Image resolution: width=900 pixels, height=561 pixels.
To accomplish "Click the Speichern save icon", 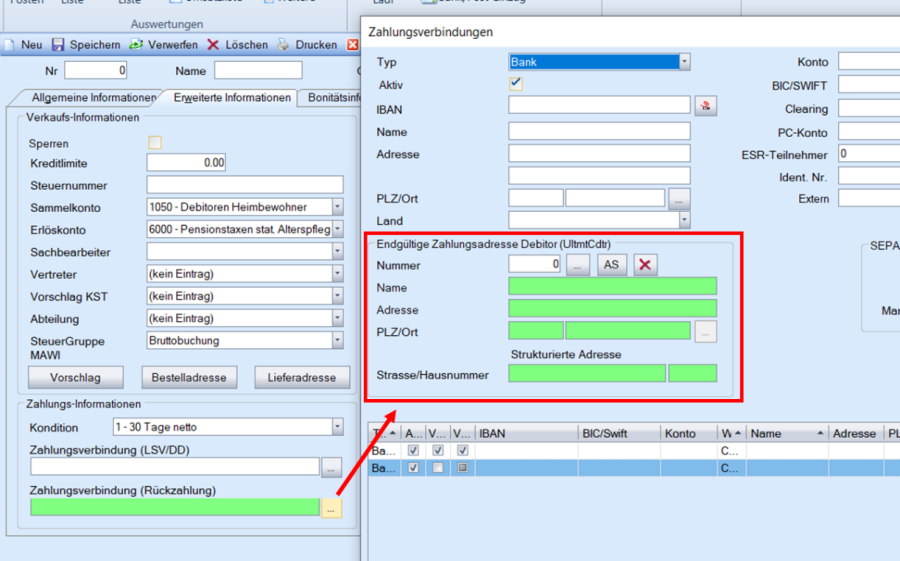I will click(x=58, y=45).
